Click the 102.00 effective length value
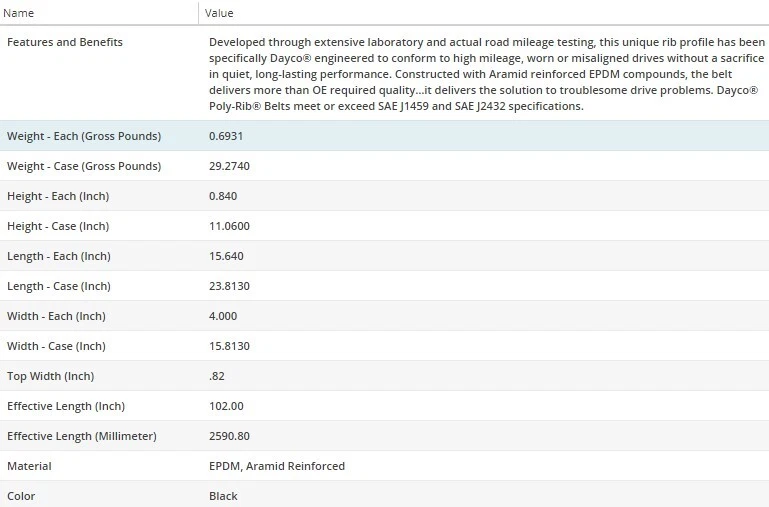This screenshot has width=769, height=507. [226, 406]
